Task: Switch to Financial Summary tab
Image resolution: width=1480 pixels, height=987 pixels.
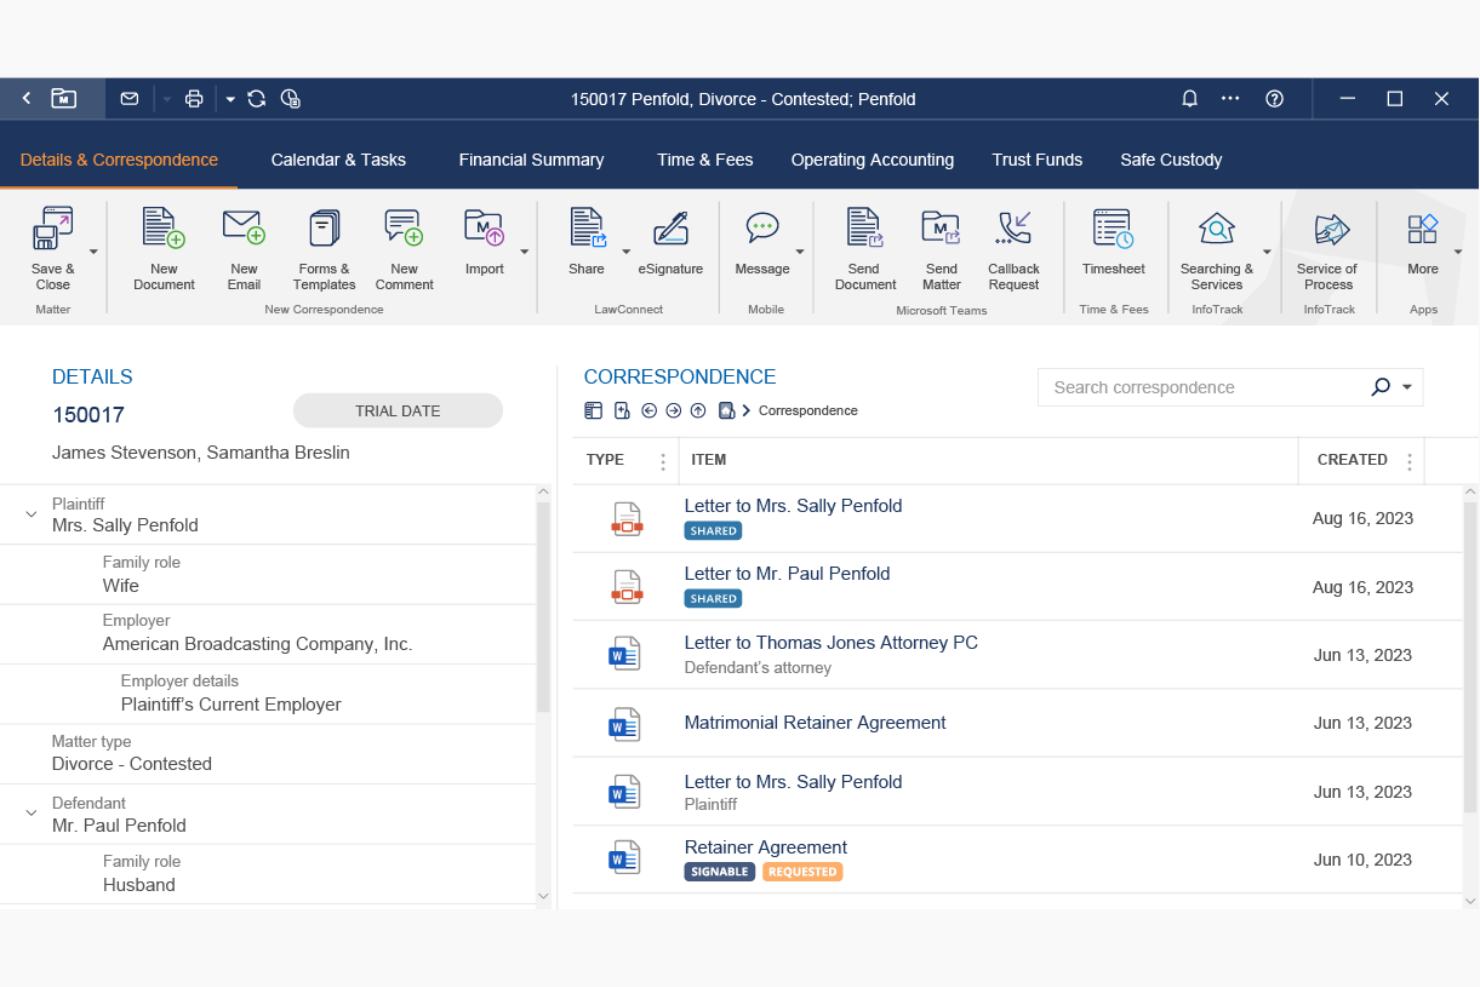Action: pos(531,160)
